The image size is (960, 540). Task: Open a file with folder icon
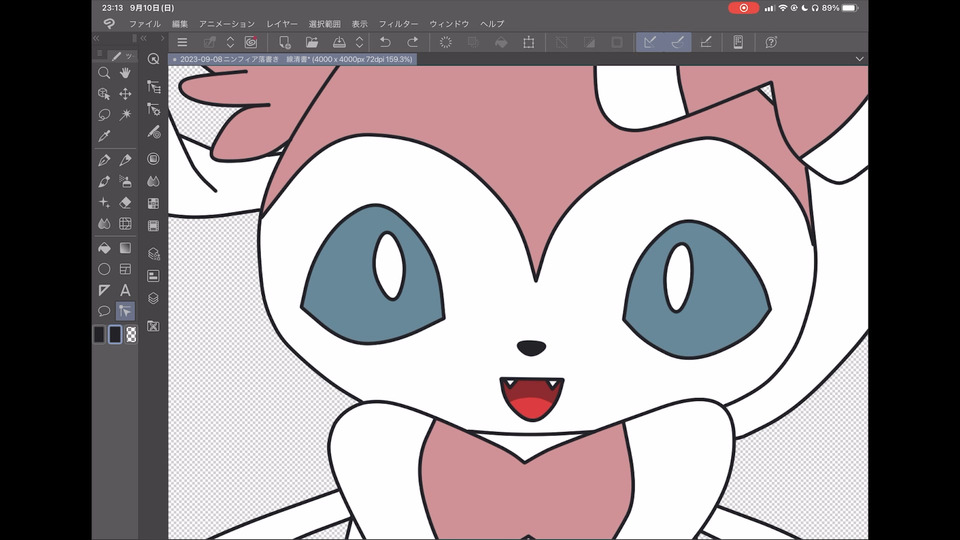(x=312, y=42)
